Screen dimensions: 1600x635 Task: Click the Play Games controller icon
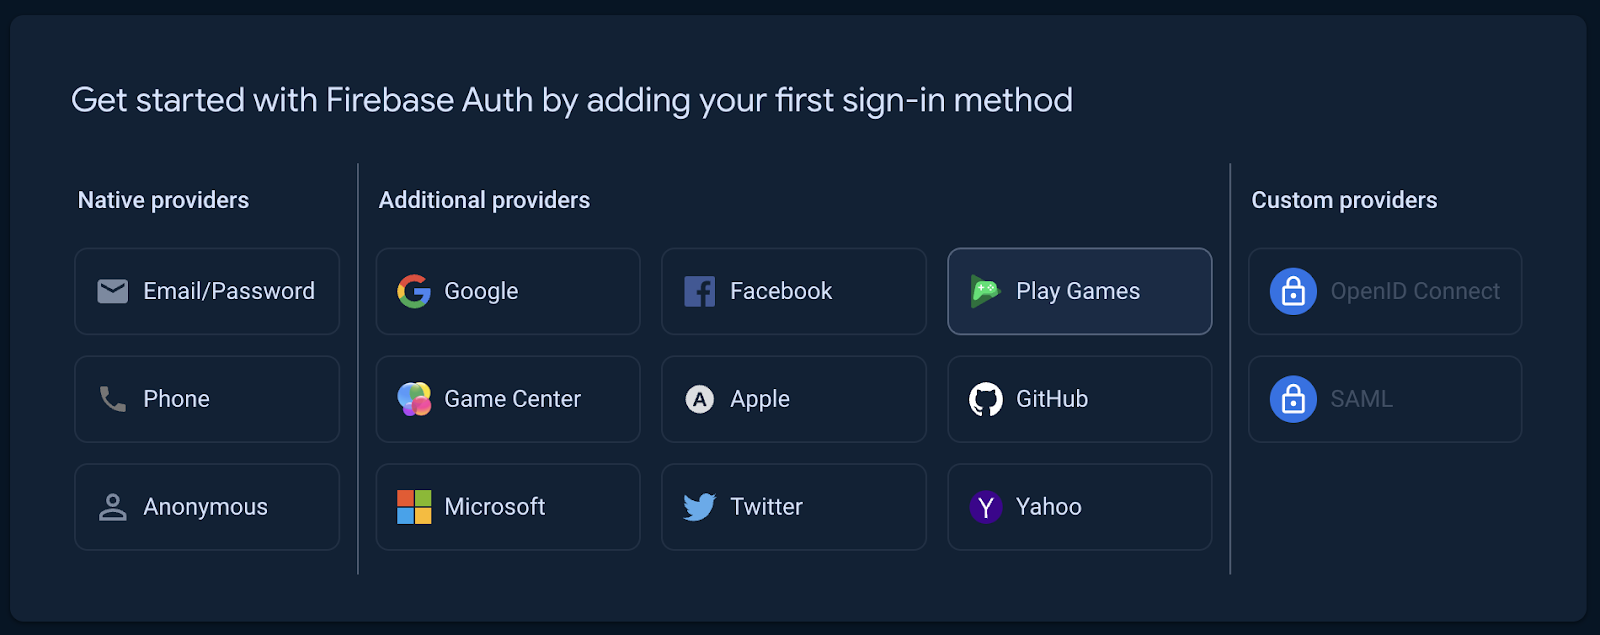(986, 291)
